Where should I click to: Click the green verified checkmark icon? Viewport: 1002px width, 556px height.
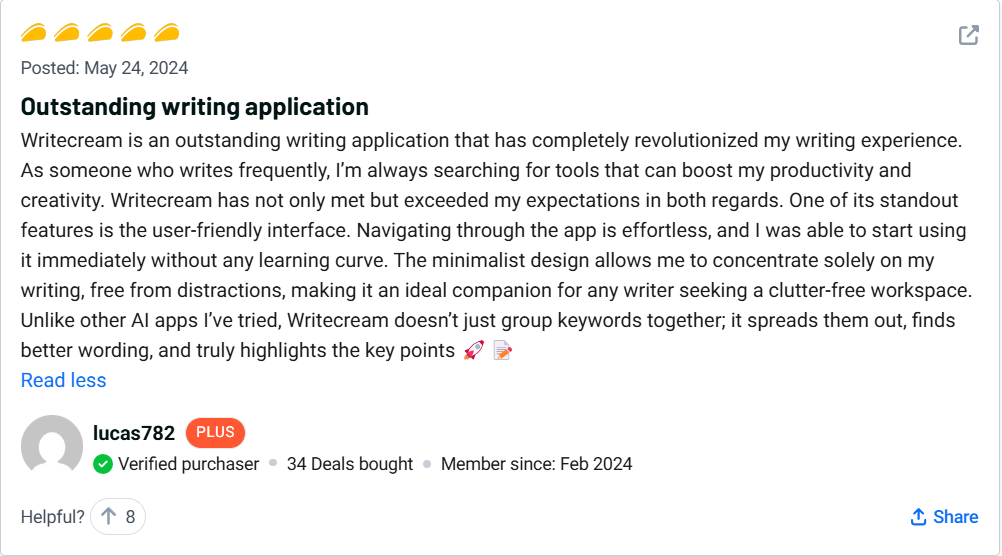coord(103,464)
